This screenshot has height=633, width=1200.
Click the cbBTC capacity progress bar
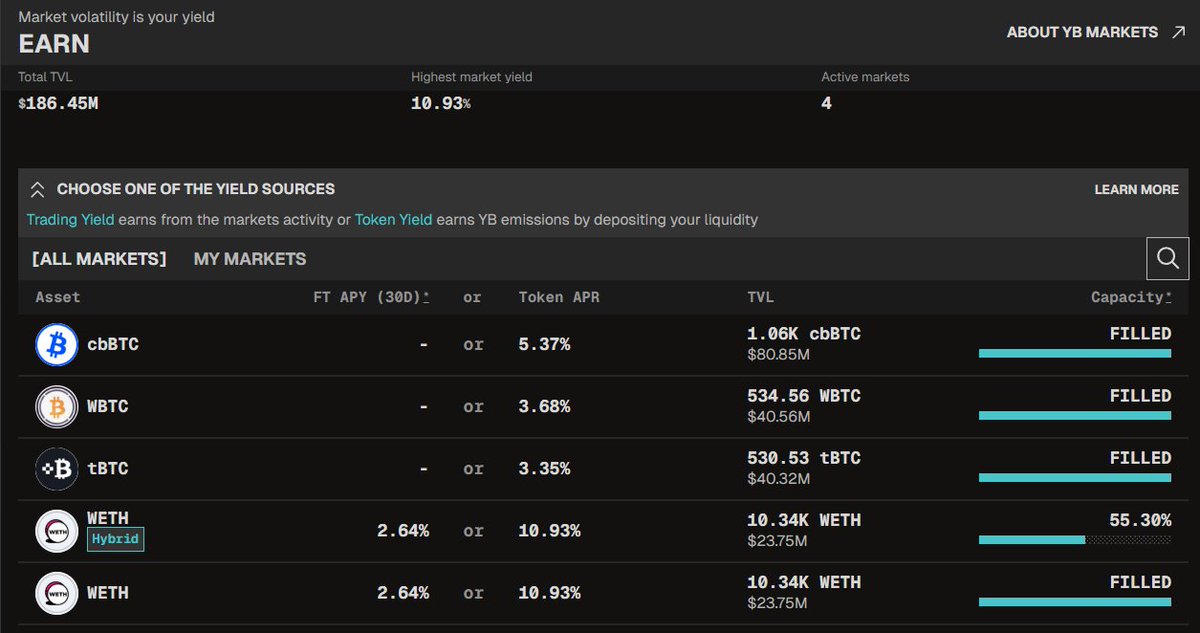(1075, 353)
